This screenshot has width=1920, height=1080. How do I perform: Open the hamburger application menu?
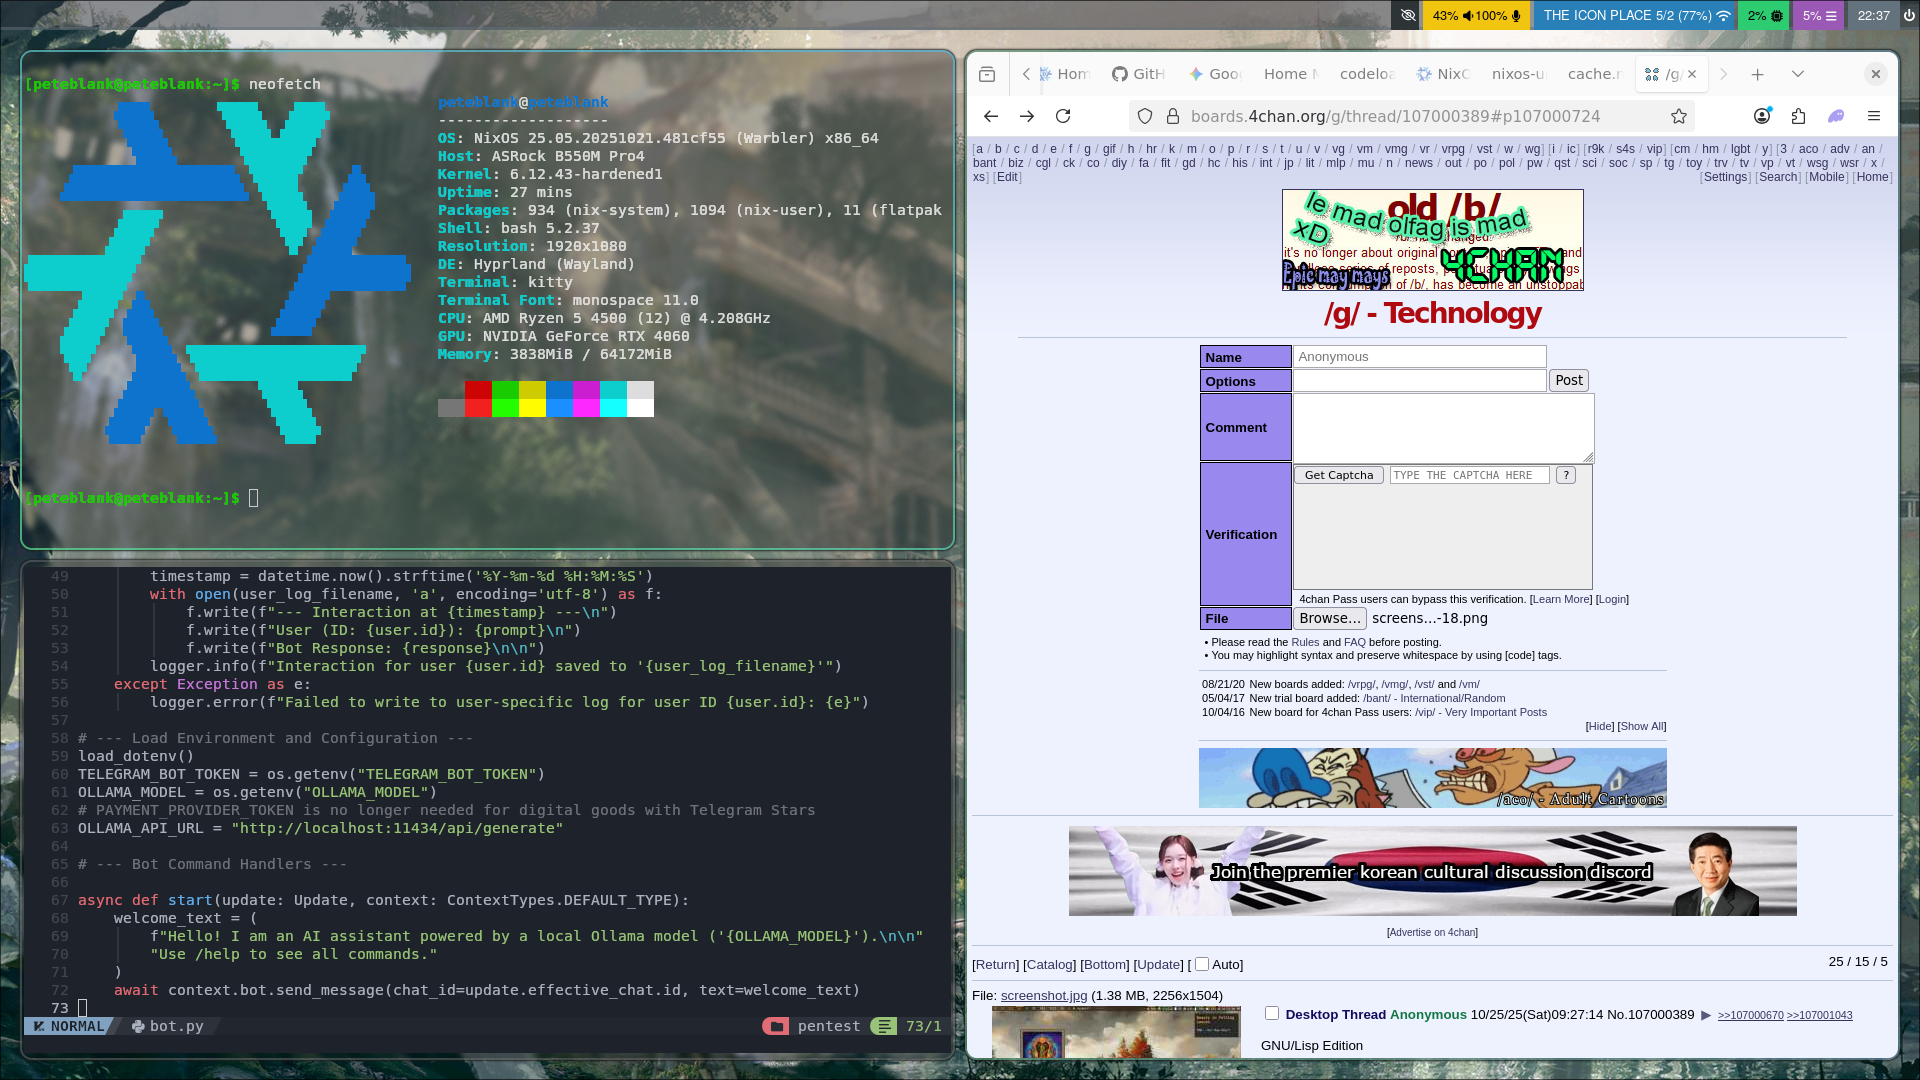(1874, 116)
